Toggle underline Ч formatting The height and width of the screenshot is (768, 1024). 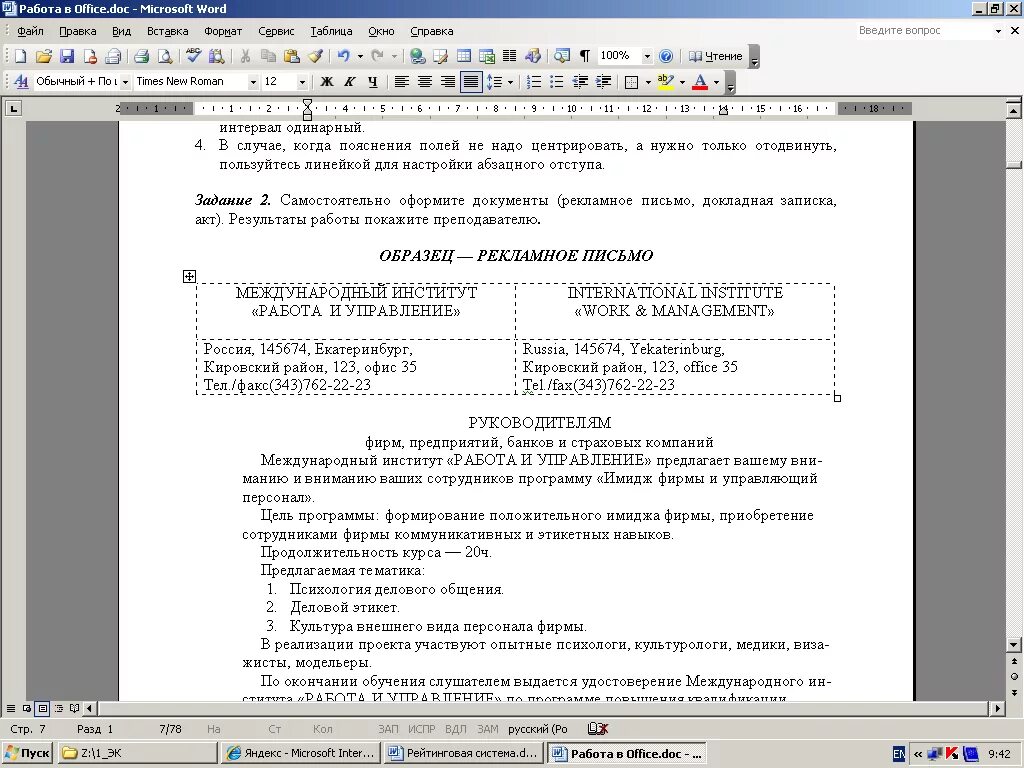click(372, 82)
